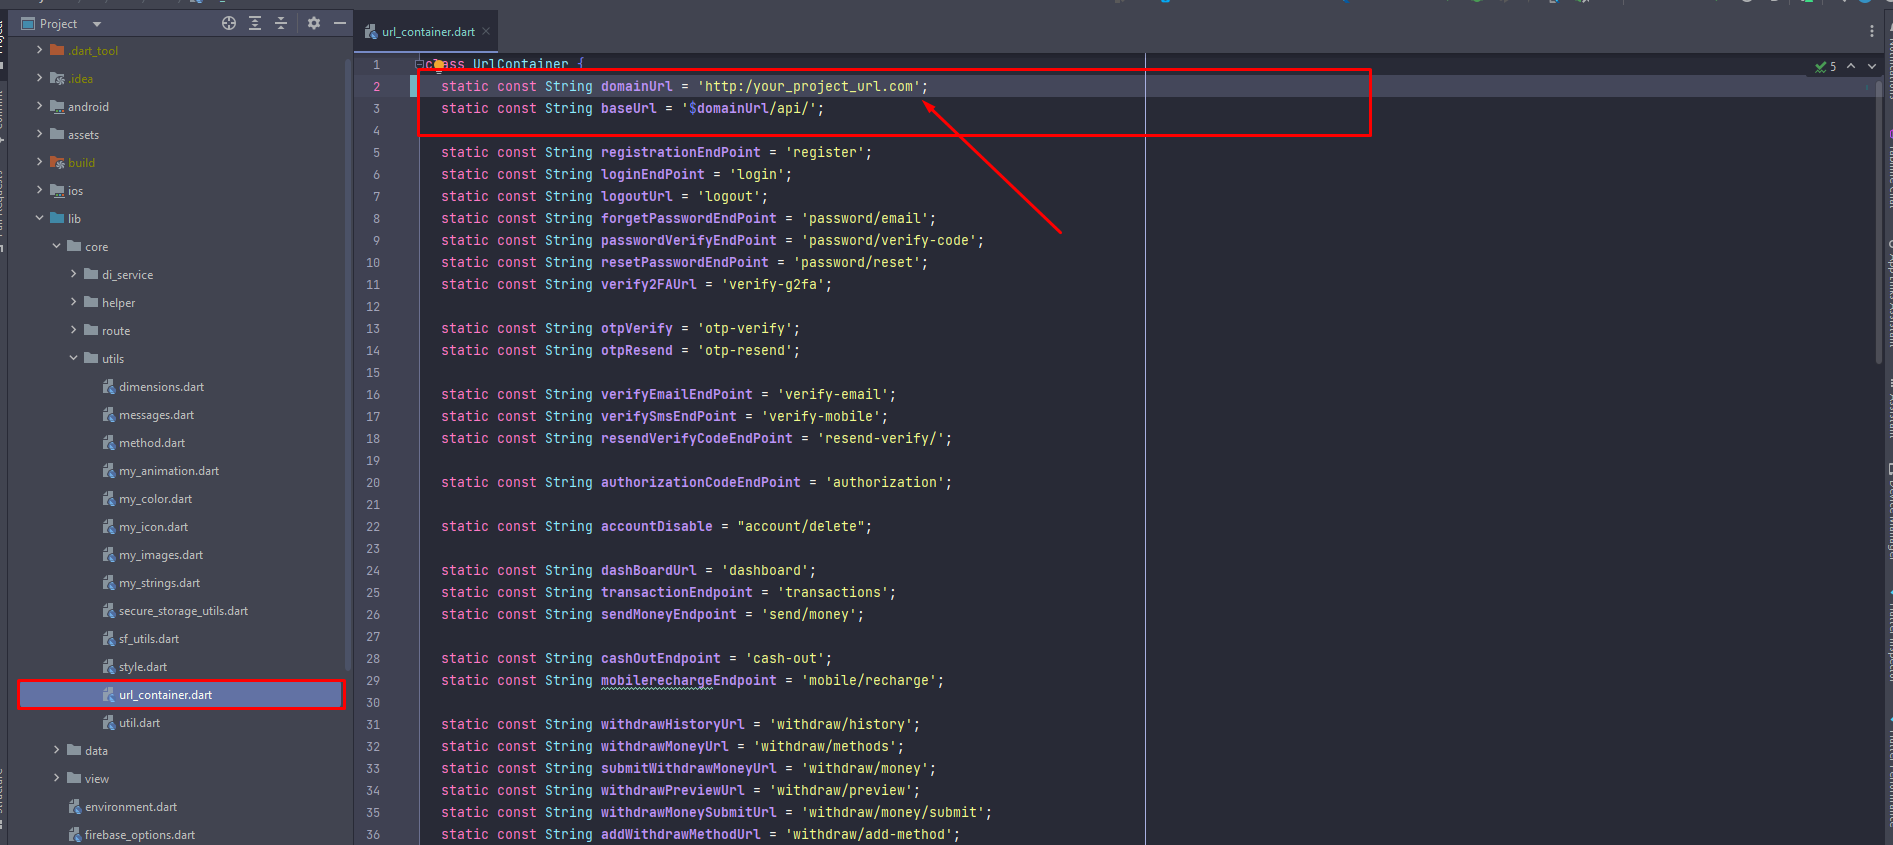
Task: Expand the android folder
Action: (40, 106)
